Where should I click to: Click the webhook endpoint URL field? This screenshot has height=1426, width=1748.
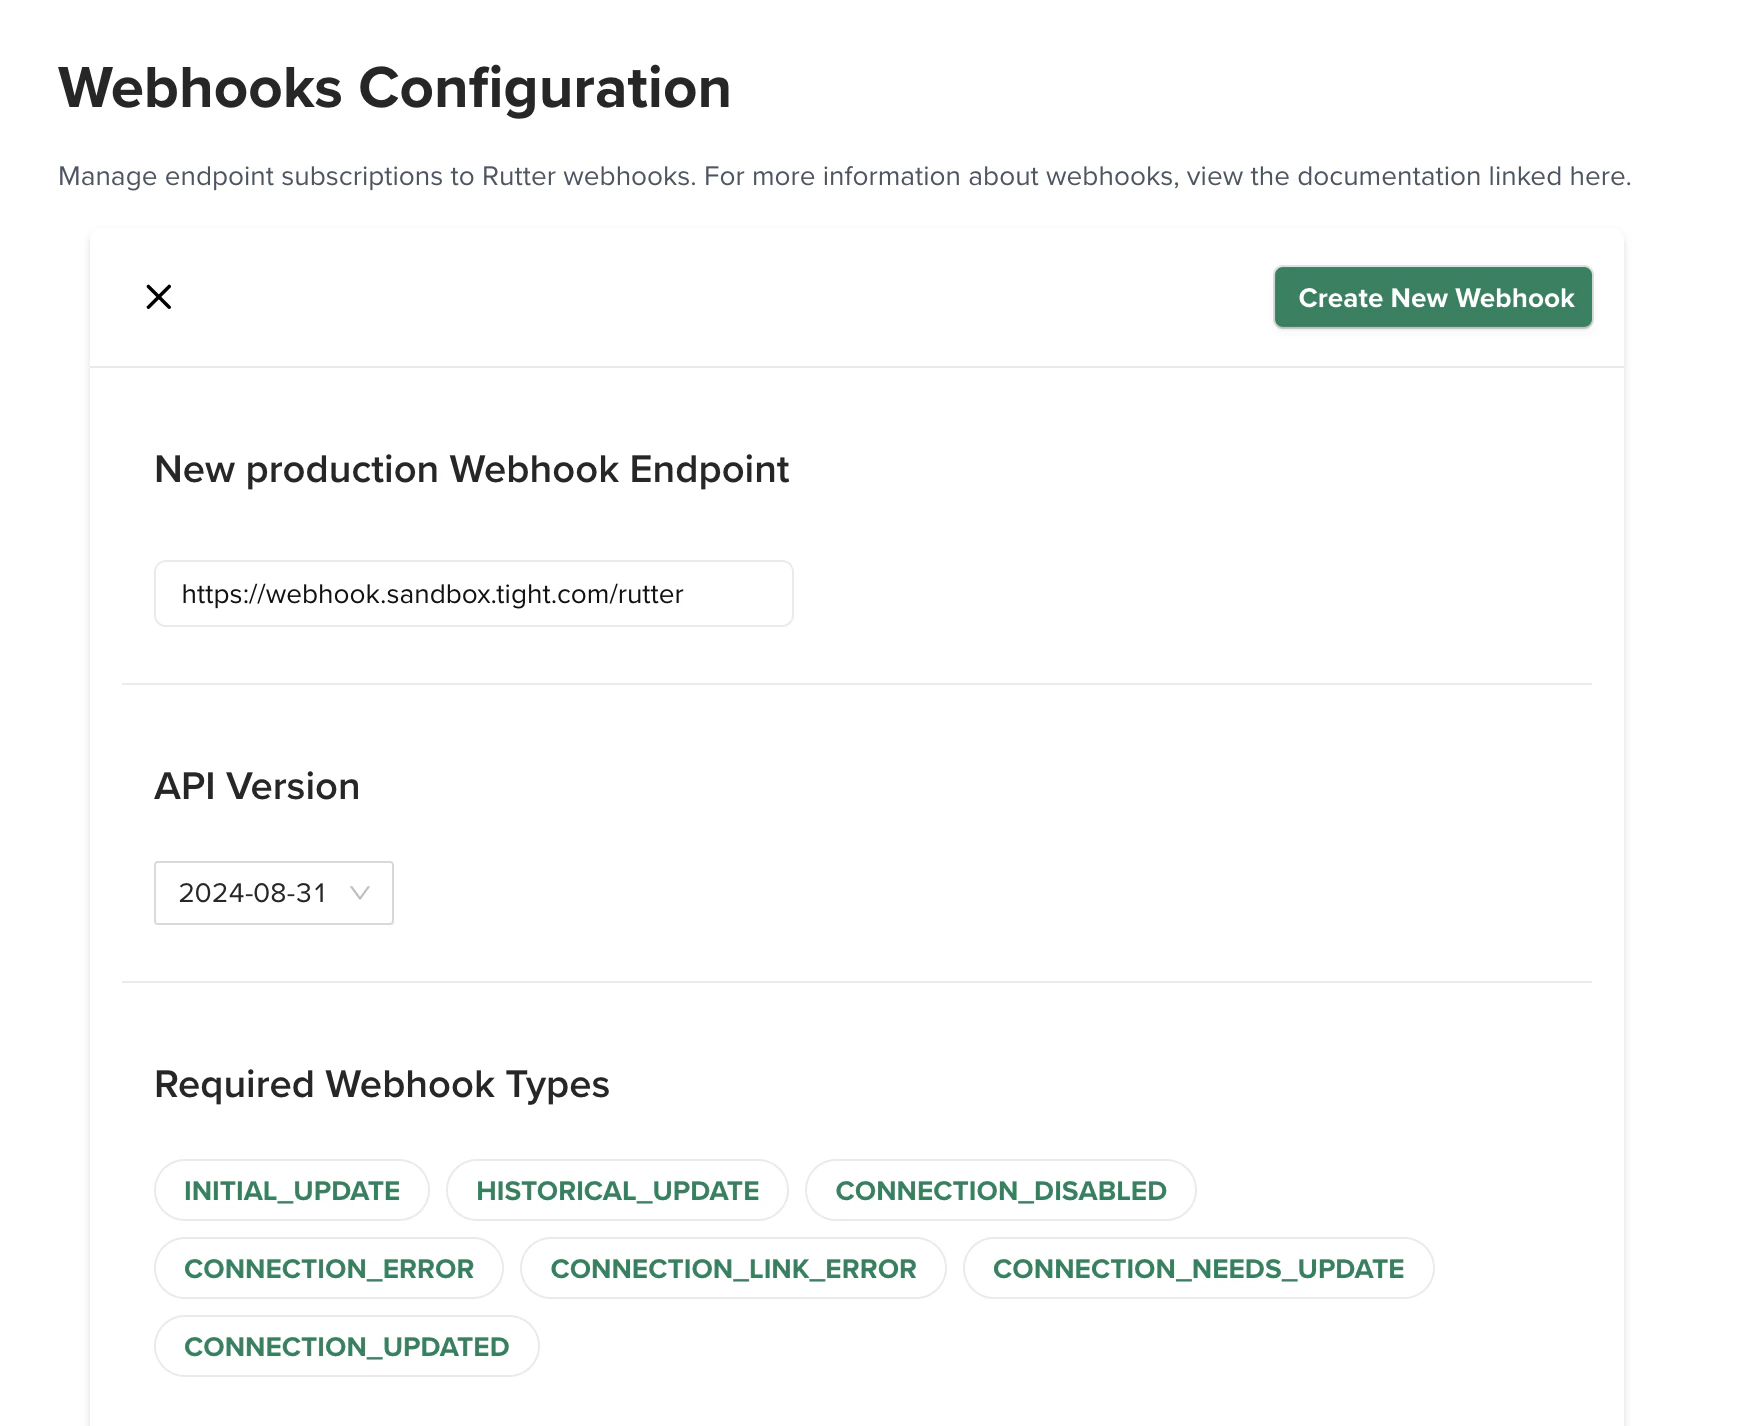(x=473, y=593)
